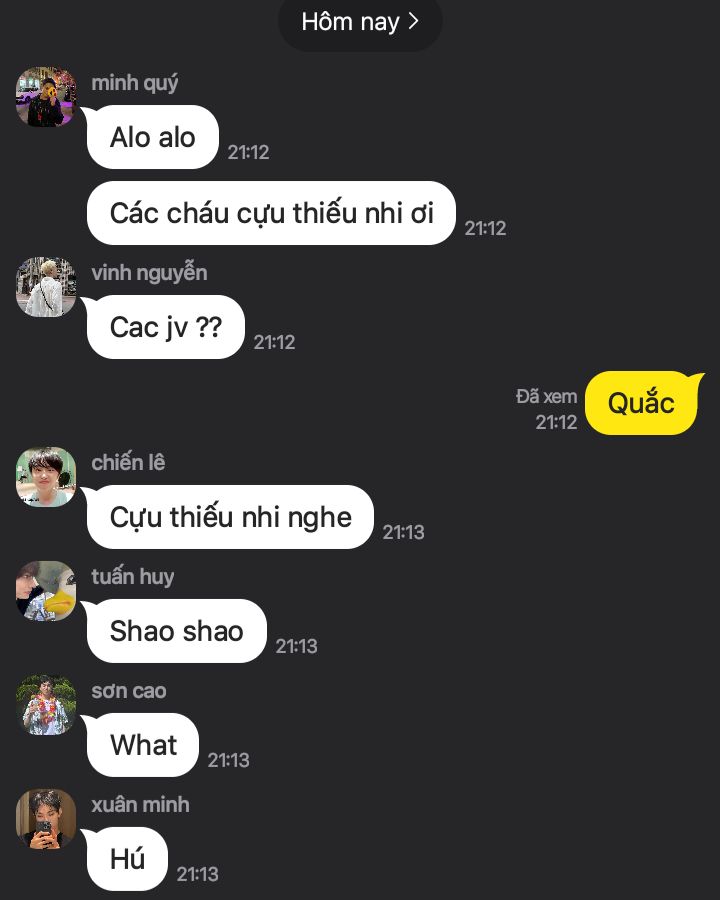The width and height of the screenshot is (720, 900).
Task: Select the What message bubble
Action: [x=143, y=745]
